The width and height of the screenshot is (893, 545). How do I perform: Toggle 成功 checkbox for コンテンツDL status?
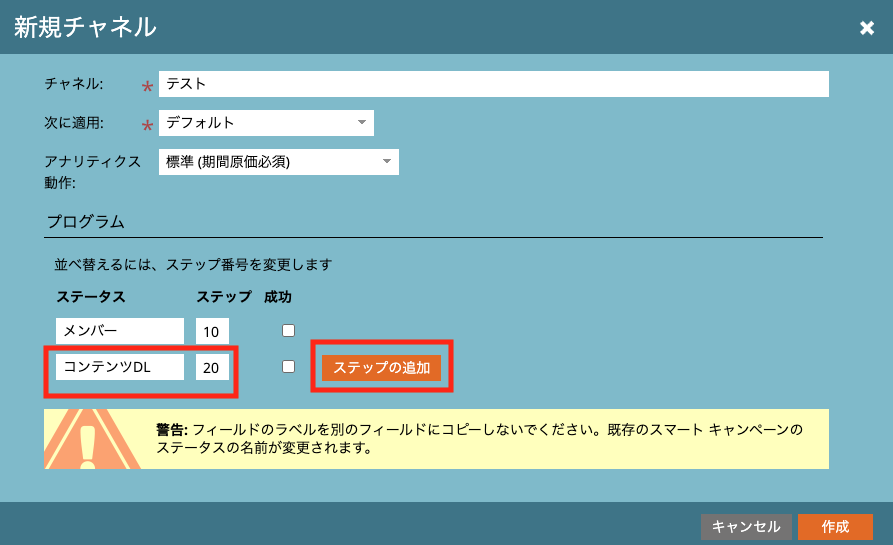pyautogui.click(x=288, y=366)
